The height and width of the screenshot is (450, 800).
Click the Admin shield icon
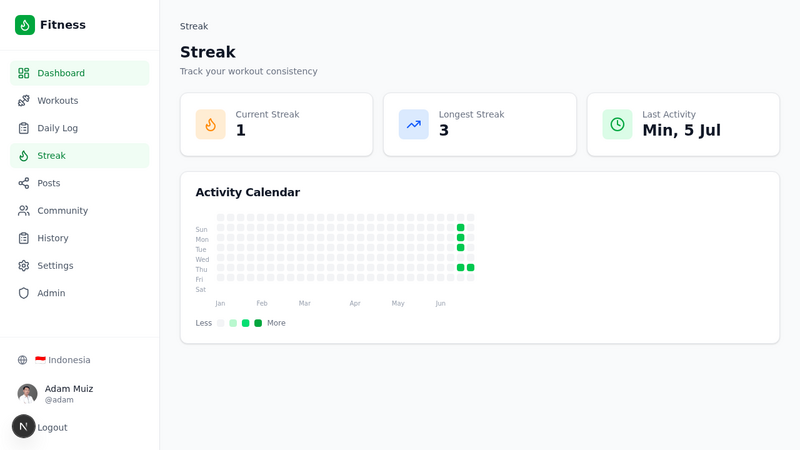click(23, 293)
